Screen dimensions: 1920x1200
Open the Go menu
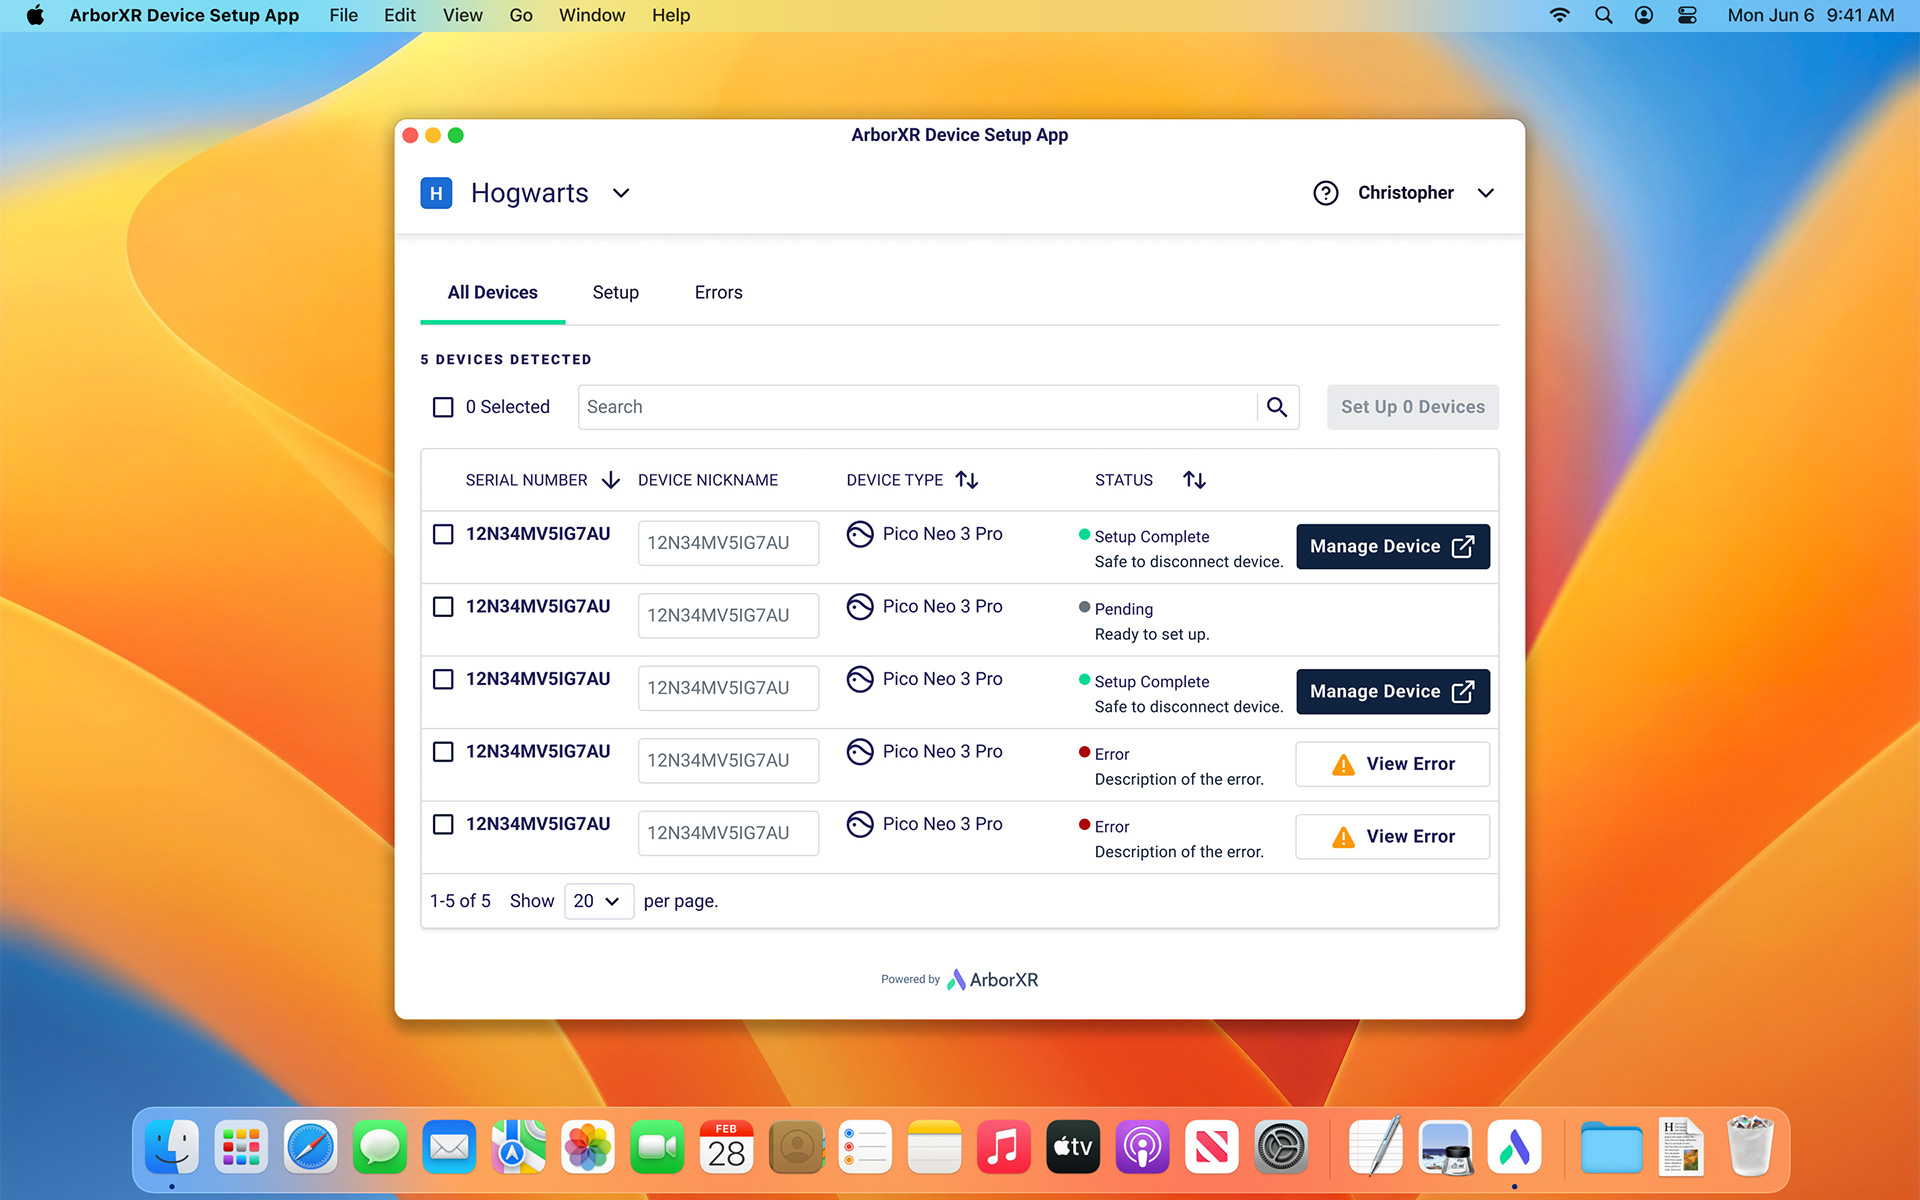point(520,15)
